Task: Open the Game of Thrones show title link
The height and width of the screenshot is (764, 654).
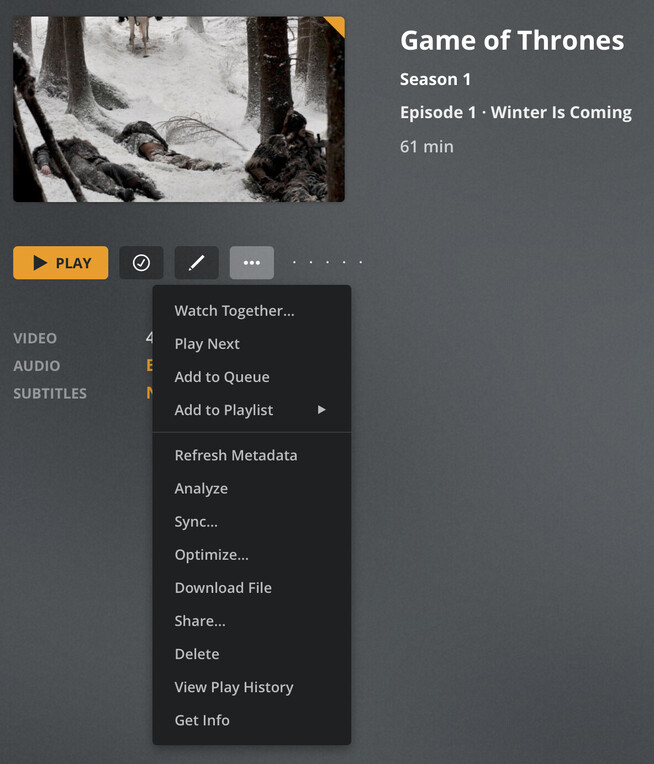Action: coord(512,40)
